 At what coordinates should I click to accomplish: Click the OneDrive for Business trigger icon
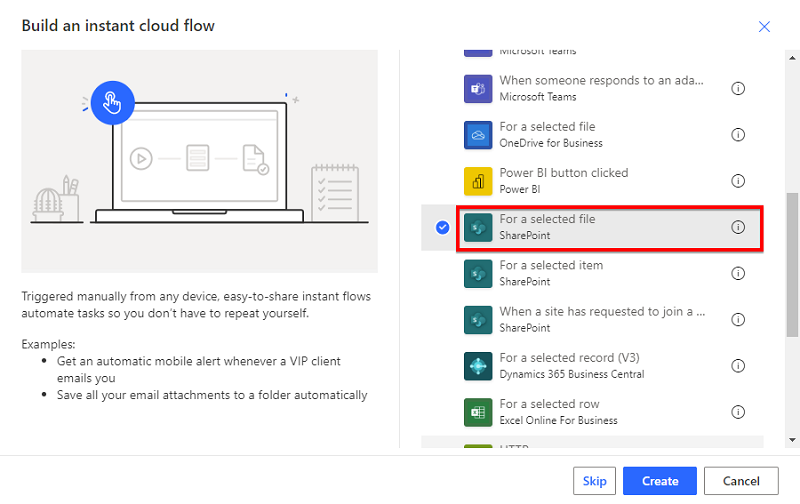click(478, 135)
